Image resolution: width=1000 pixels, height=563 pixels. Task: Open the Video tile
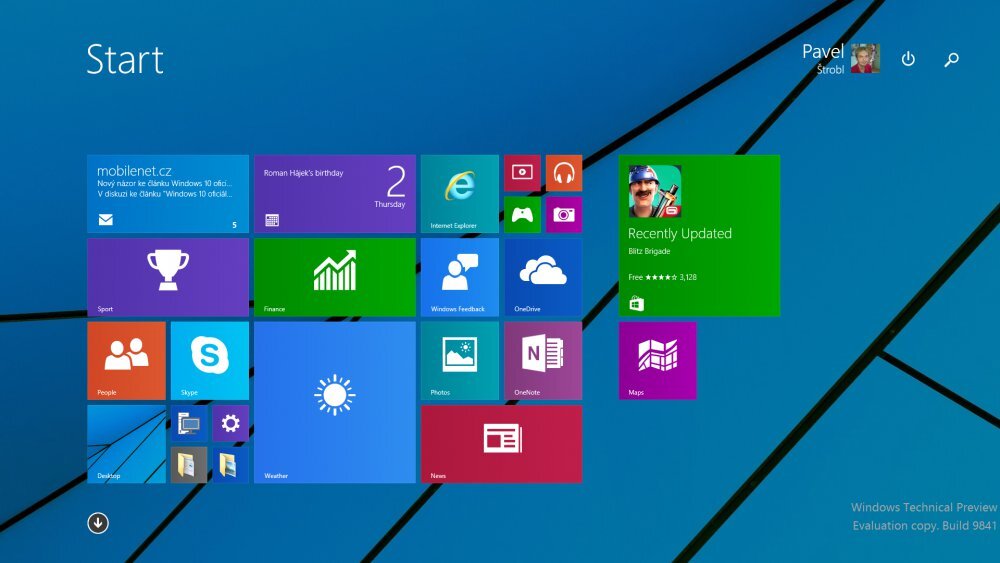[x=522, y=173]
